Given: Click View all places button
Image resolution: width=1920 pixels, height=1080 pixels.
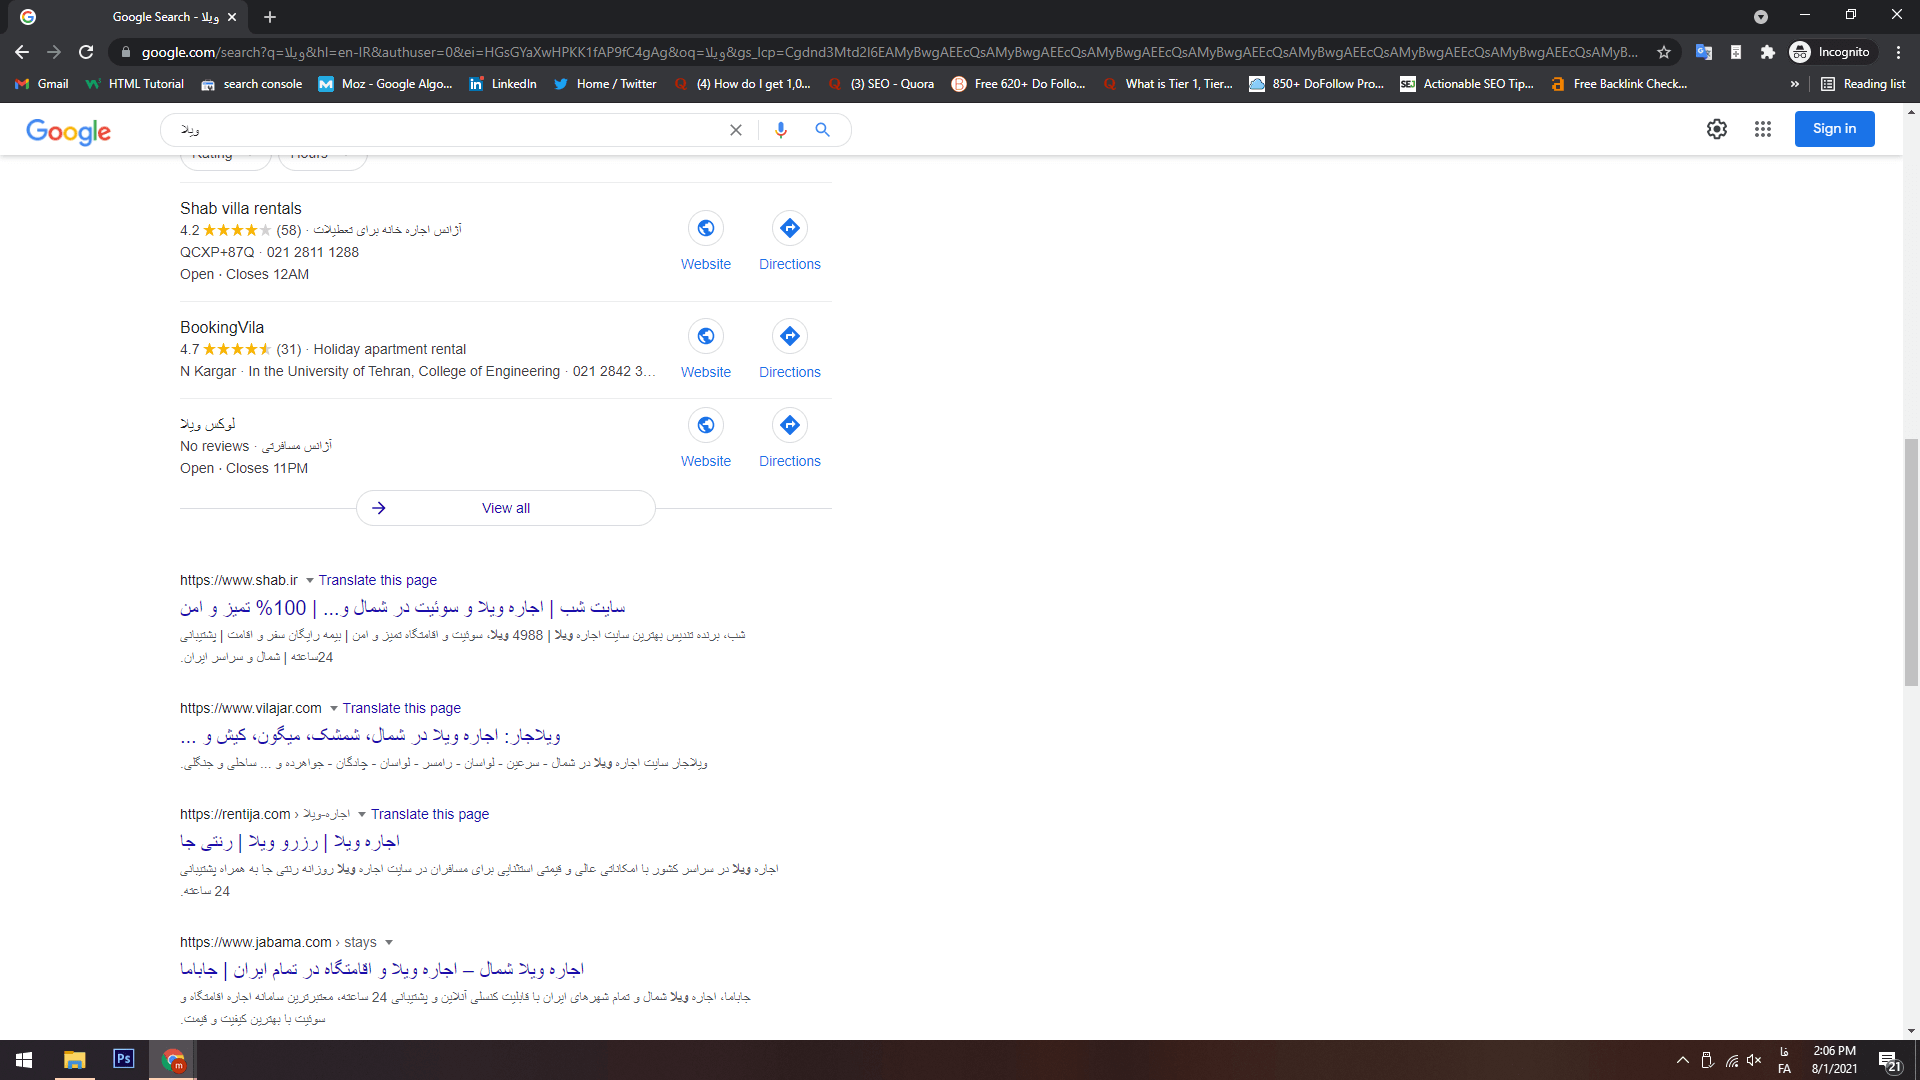Looking at the screenshot, I should point(506,508).
